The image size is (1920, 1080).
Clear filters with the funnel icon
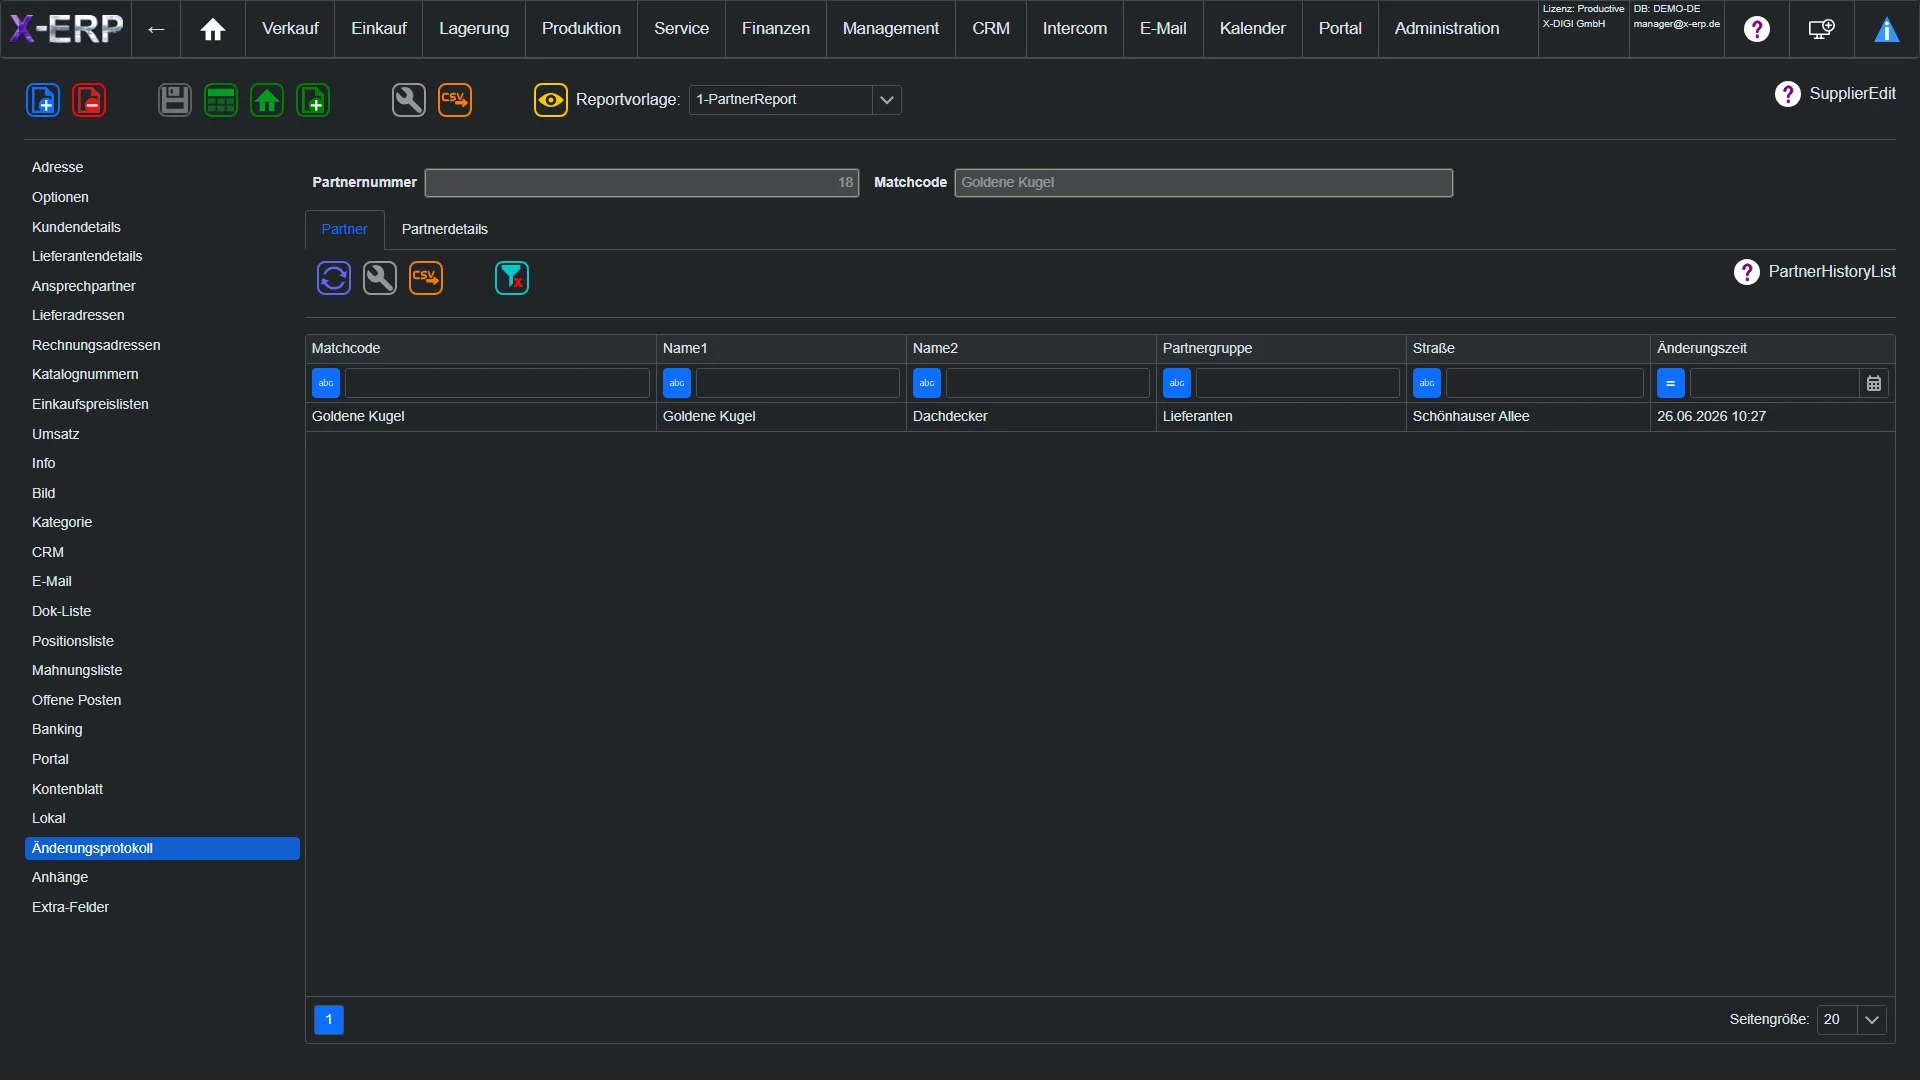512,278
